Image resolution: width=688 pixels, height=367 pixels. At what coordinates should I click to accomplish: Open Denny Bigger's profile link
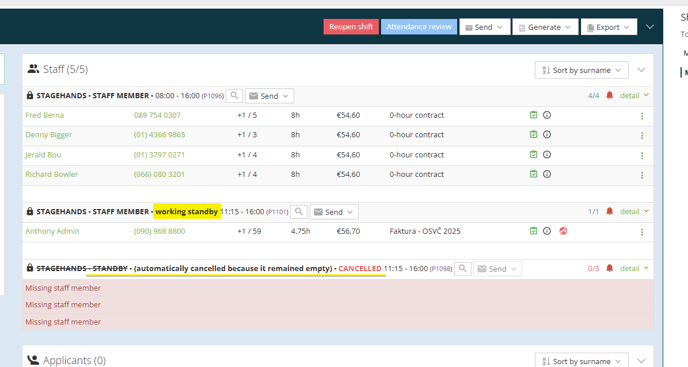pyautogui.click(x=48, y=135)
